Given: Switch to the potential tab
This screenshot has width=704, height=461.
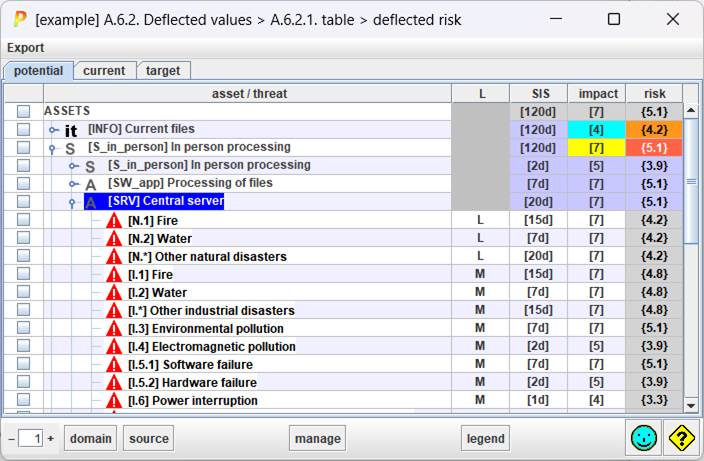Looking at the screenshot, I should (38, 71).
